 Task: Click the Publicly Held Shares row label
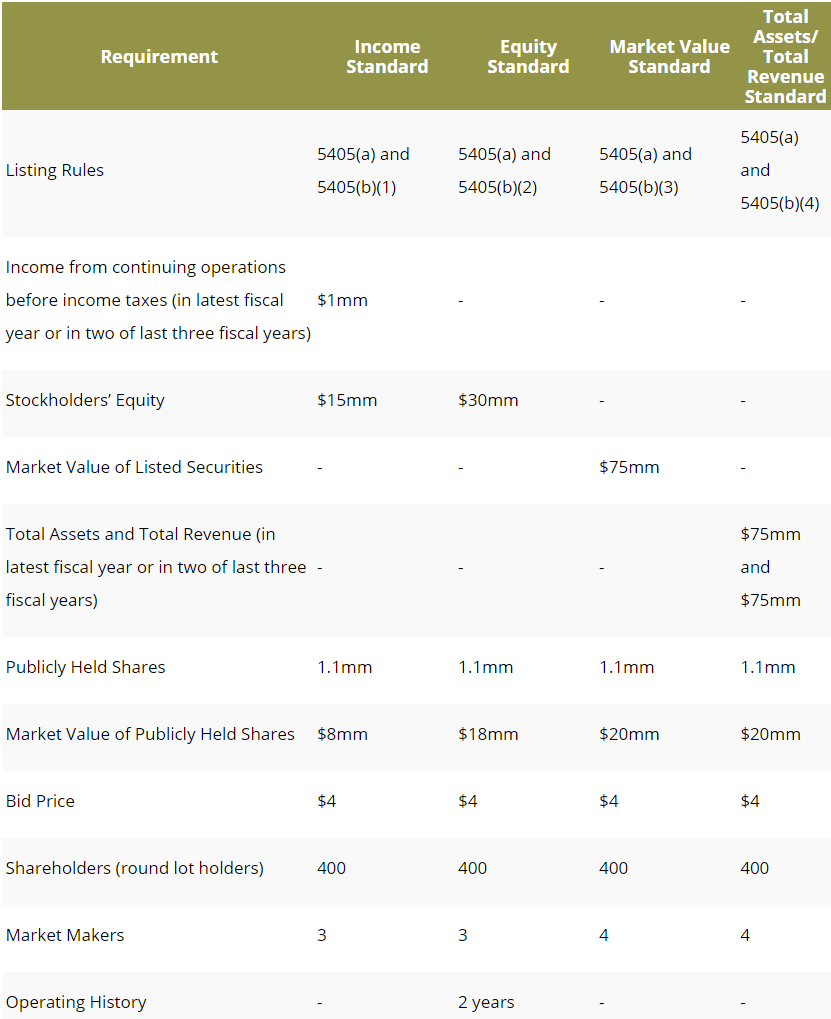point(86,667)
